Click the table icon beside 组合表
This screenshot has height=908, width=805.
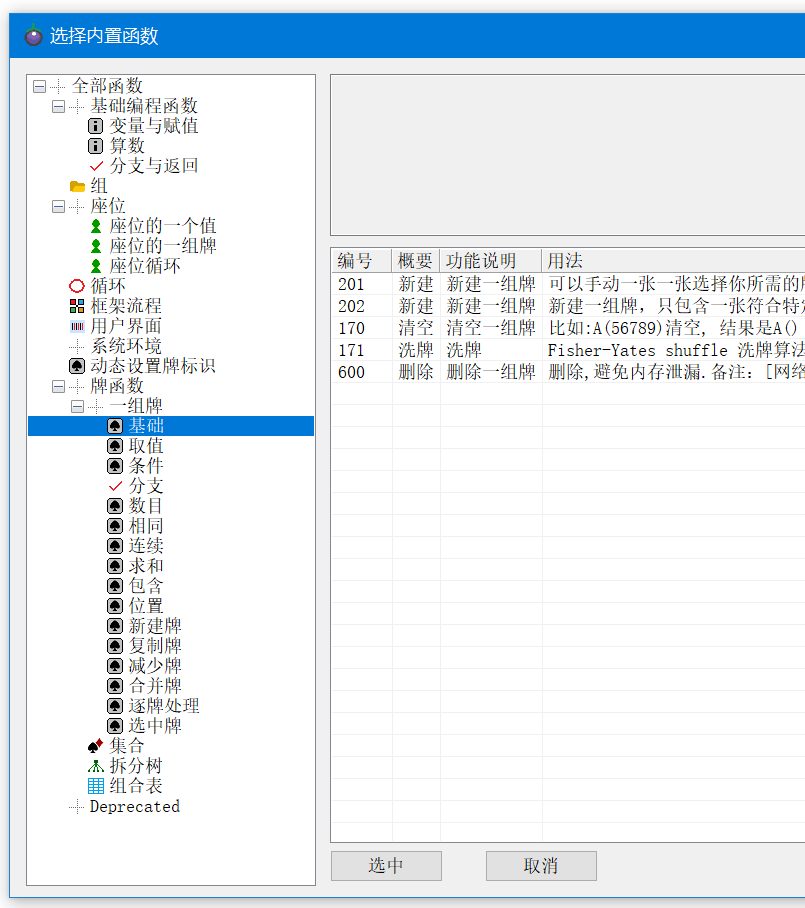[96, 786]
